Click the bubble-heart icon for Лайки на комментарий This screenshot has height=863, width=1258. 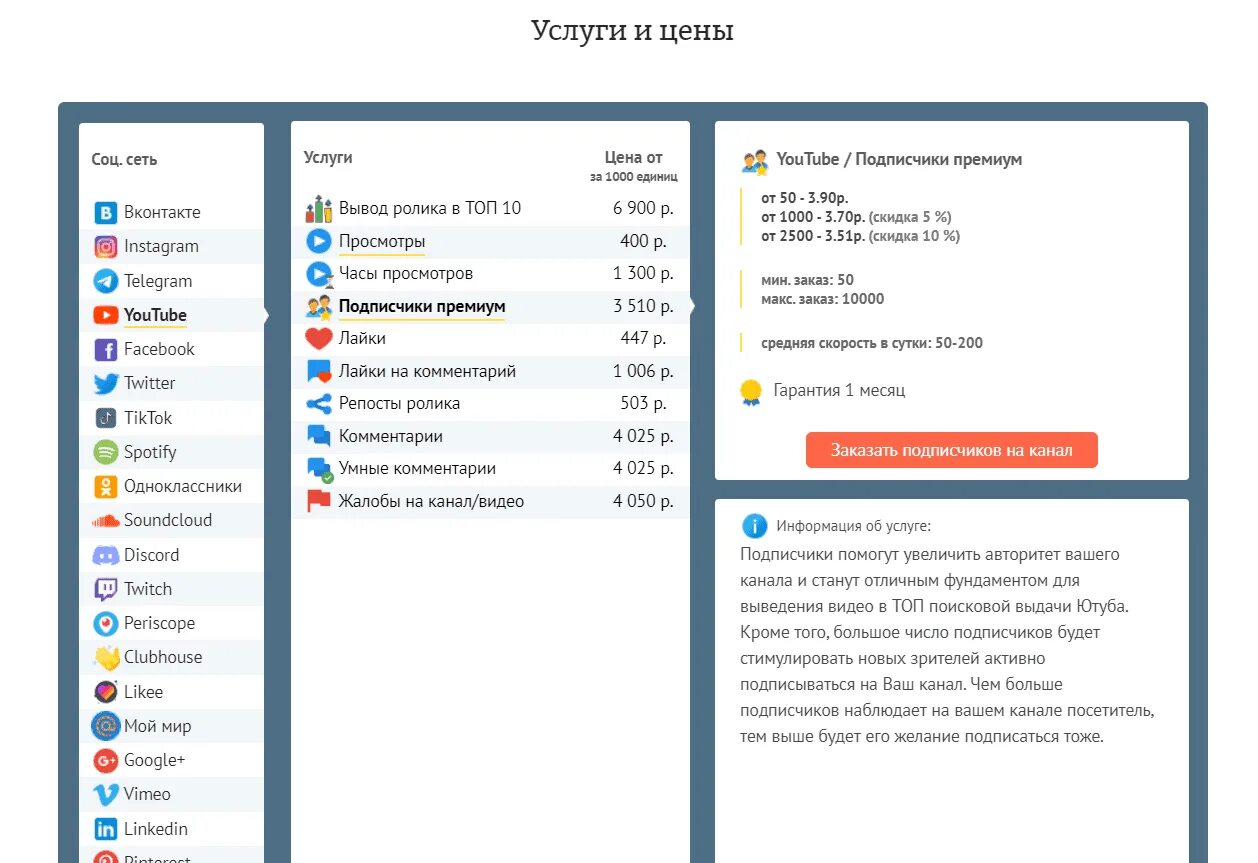pyautogui.click(x=318, y=372)
